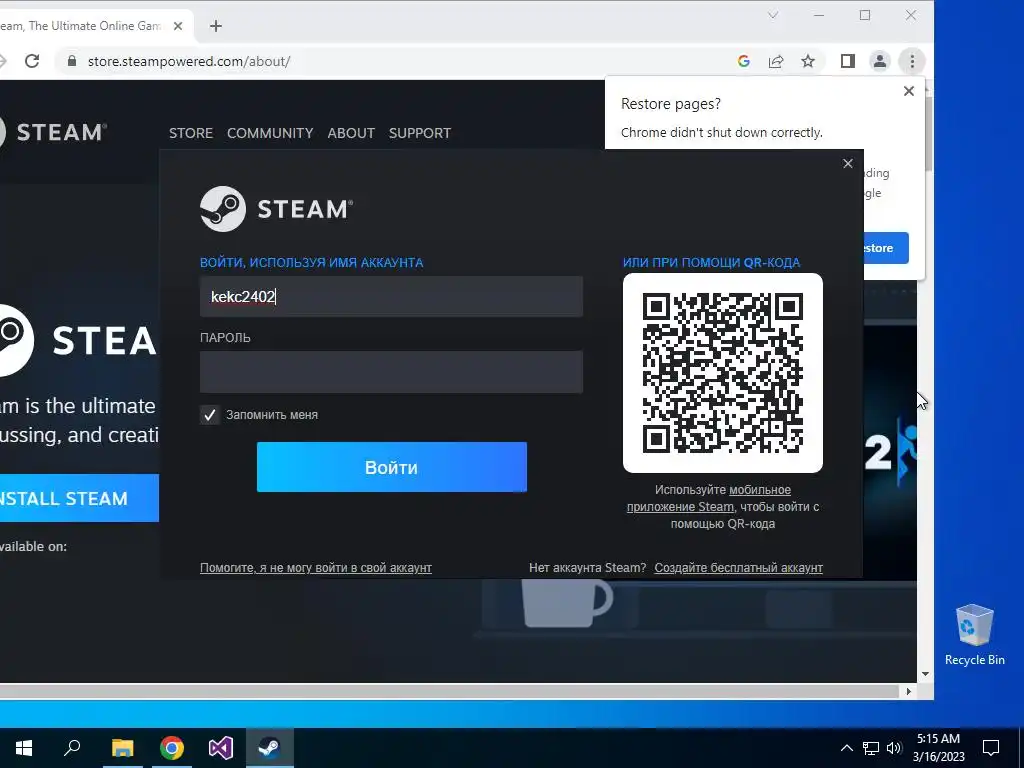1024x768 pixels.
Task: Reload the Steam about page
Action: [32, 61]
